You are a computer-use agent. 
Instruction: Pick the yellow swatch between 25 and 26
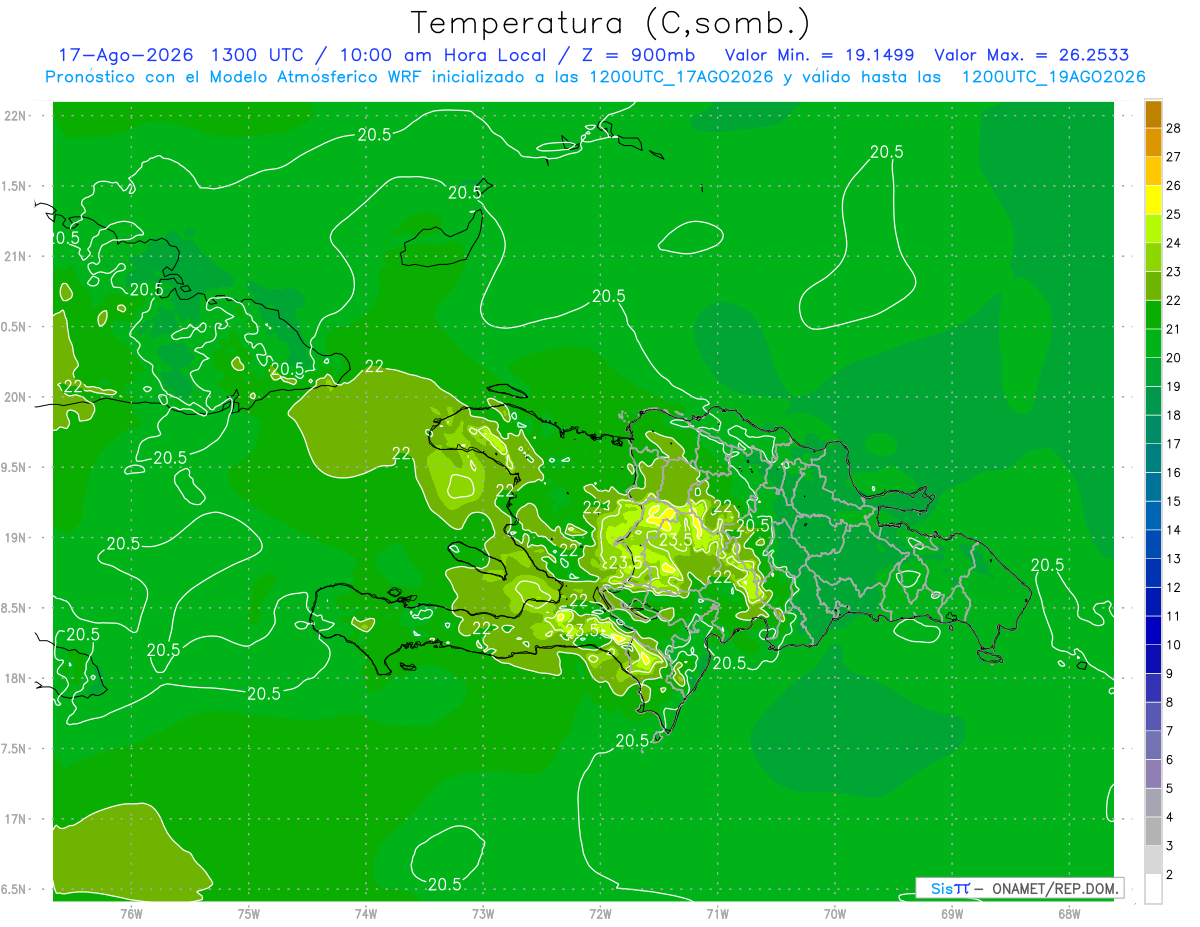click(x=1153, y=200)
